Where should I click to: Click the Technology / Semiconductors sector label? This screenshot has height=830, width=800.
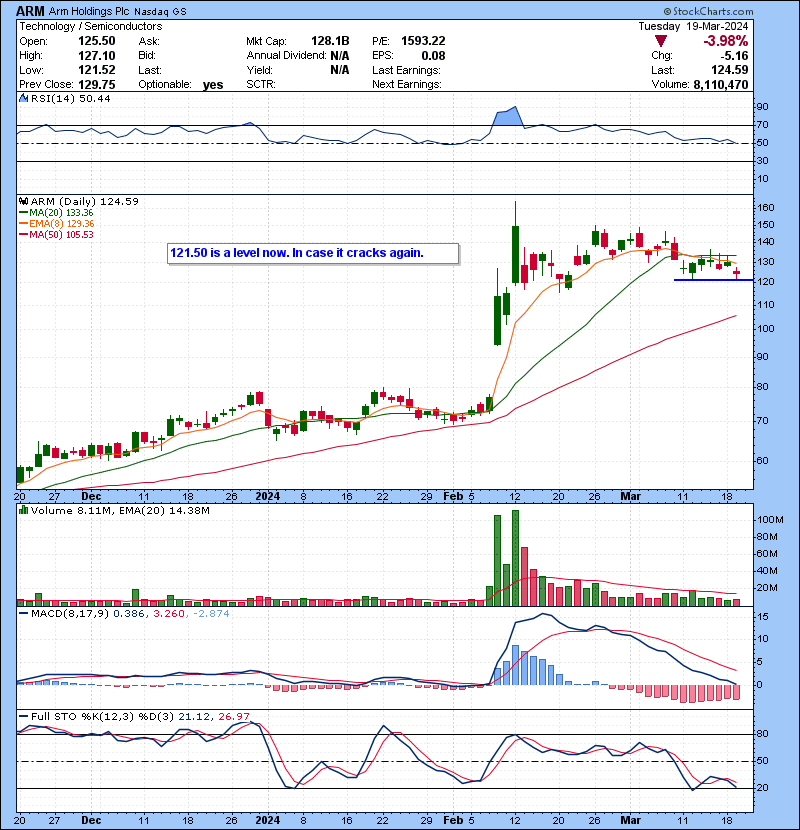91,26
